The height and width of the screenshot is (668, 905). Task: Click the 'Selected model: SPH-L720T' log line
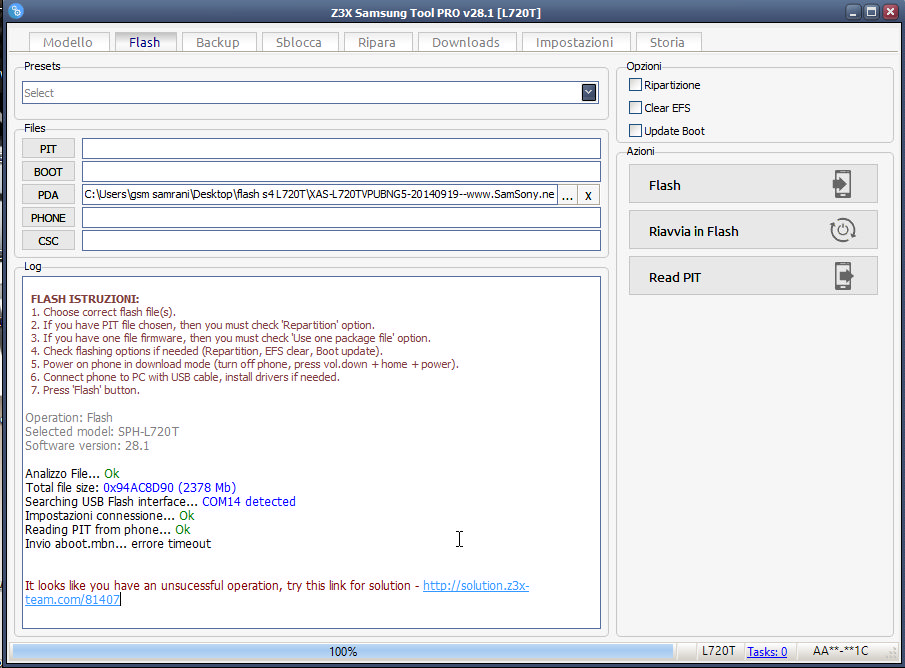click(x=102, y=431)
